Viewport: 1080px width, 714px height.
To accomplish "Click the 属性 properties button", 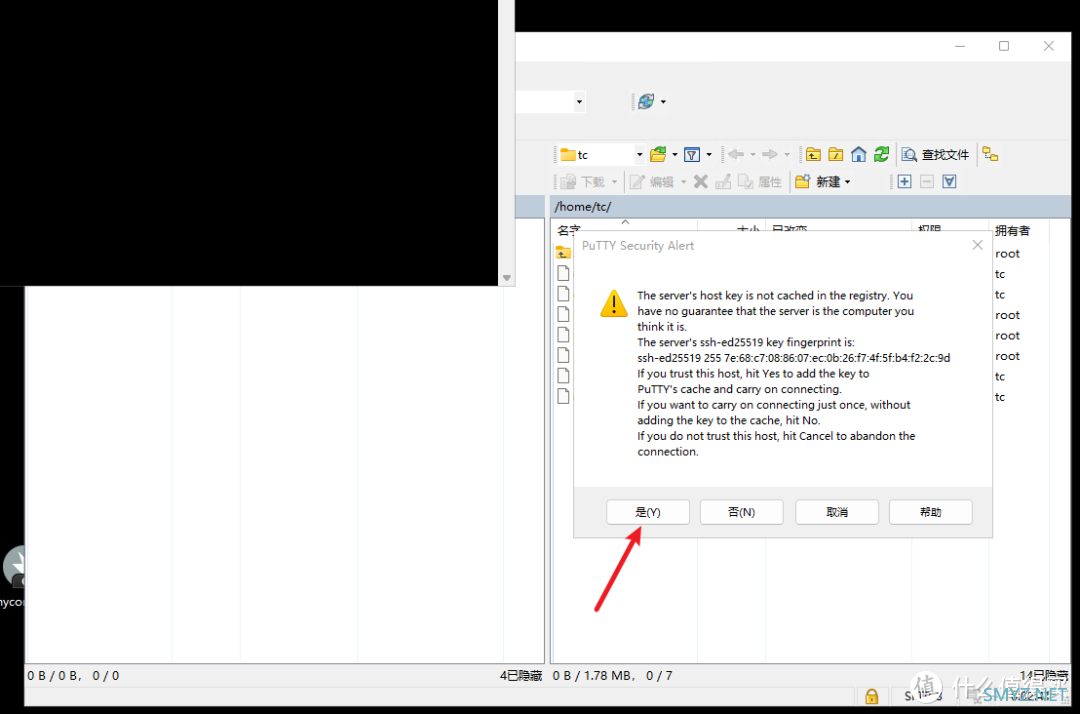I will [760, 182].
